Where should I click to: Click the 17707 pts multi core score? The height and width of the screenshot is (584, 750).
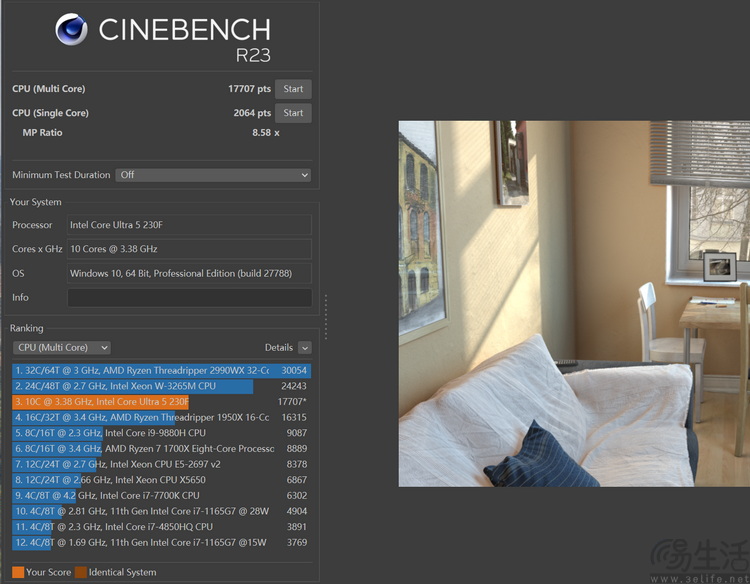coord(249,89)
